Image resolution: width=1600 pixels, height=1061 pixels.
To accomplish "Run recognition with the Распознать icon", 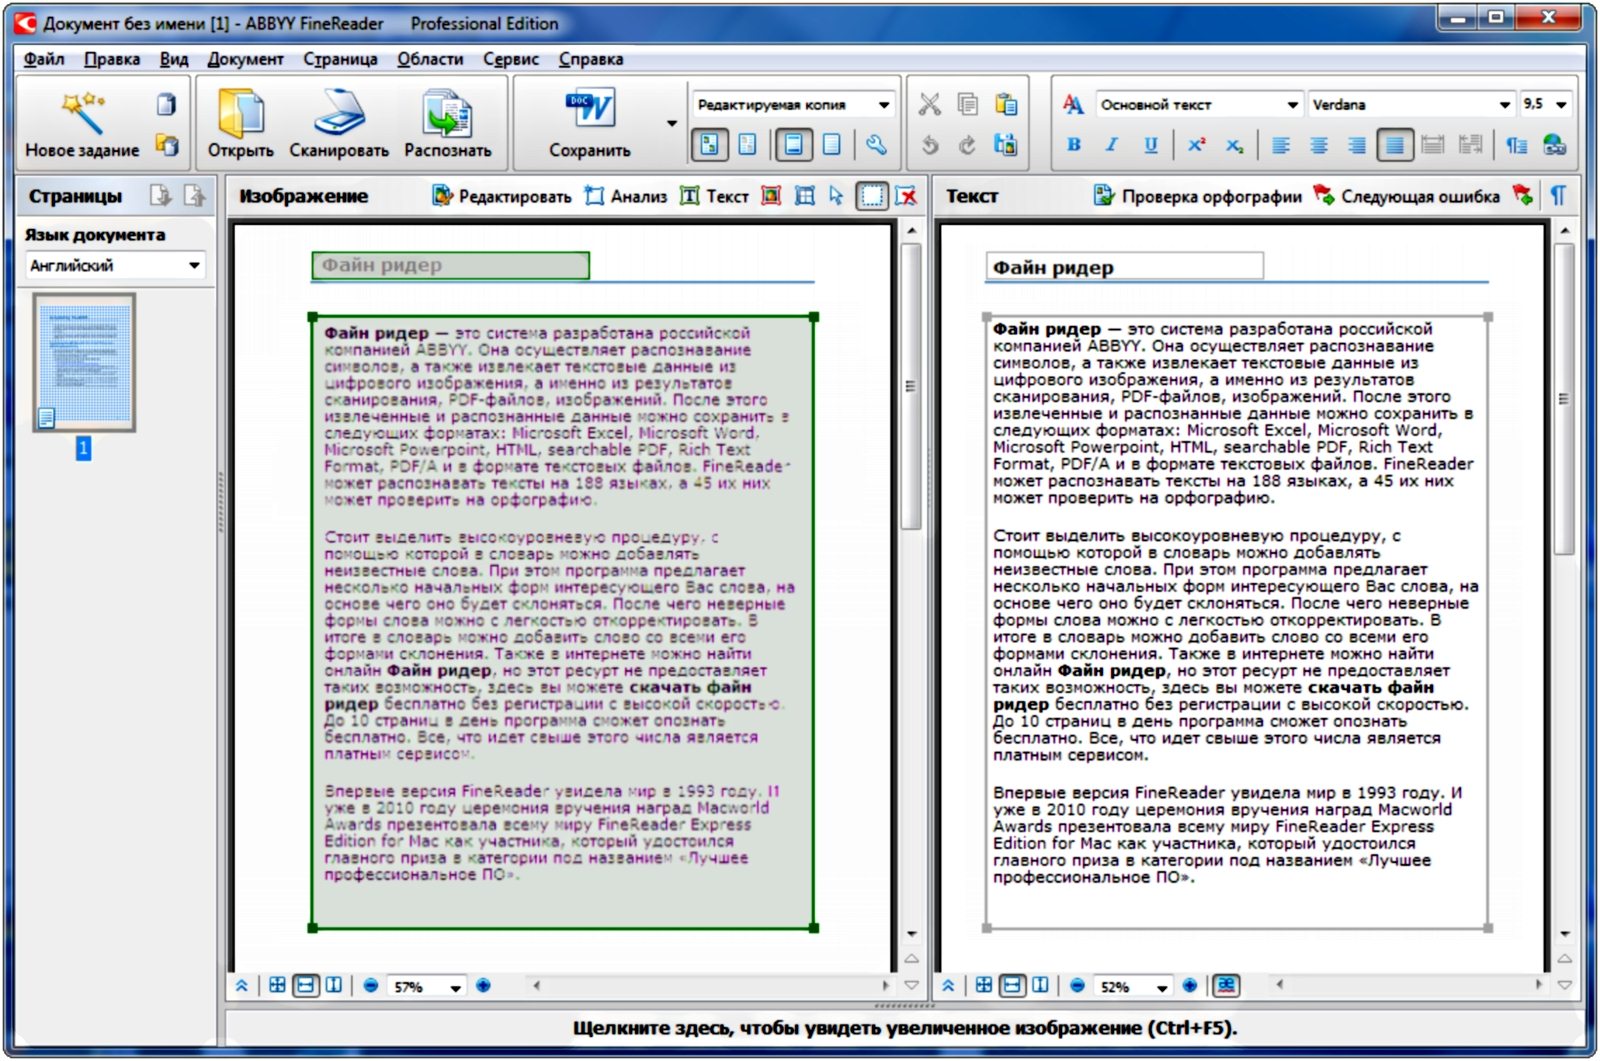I will coord(447,112).
